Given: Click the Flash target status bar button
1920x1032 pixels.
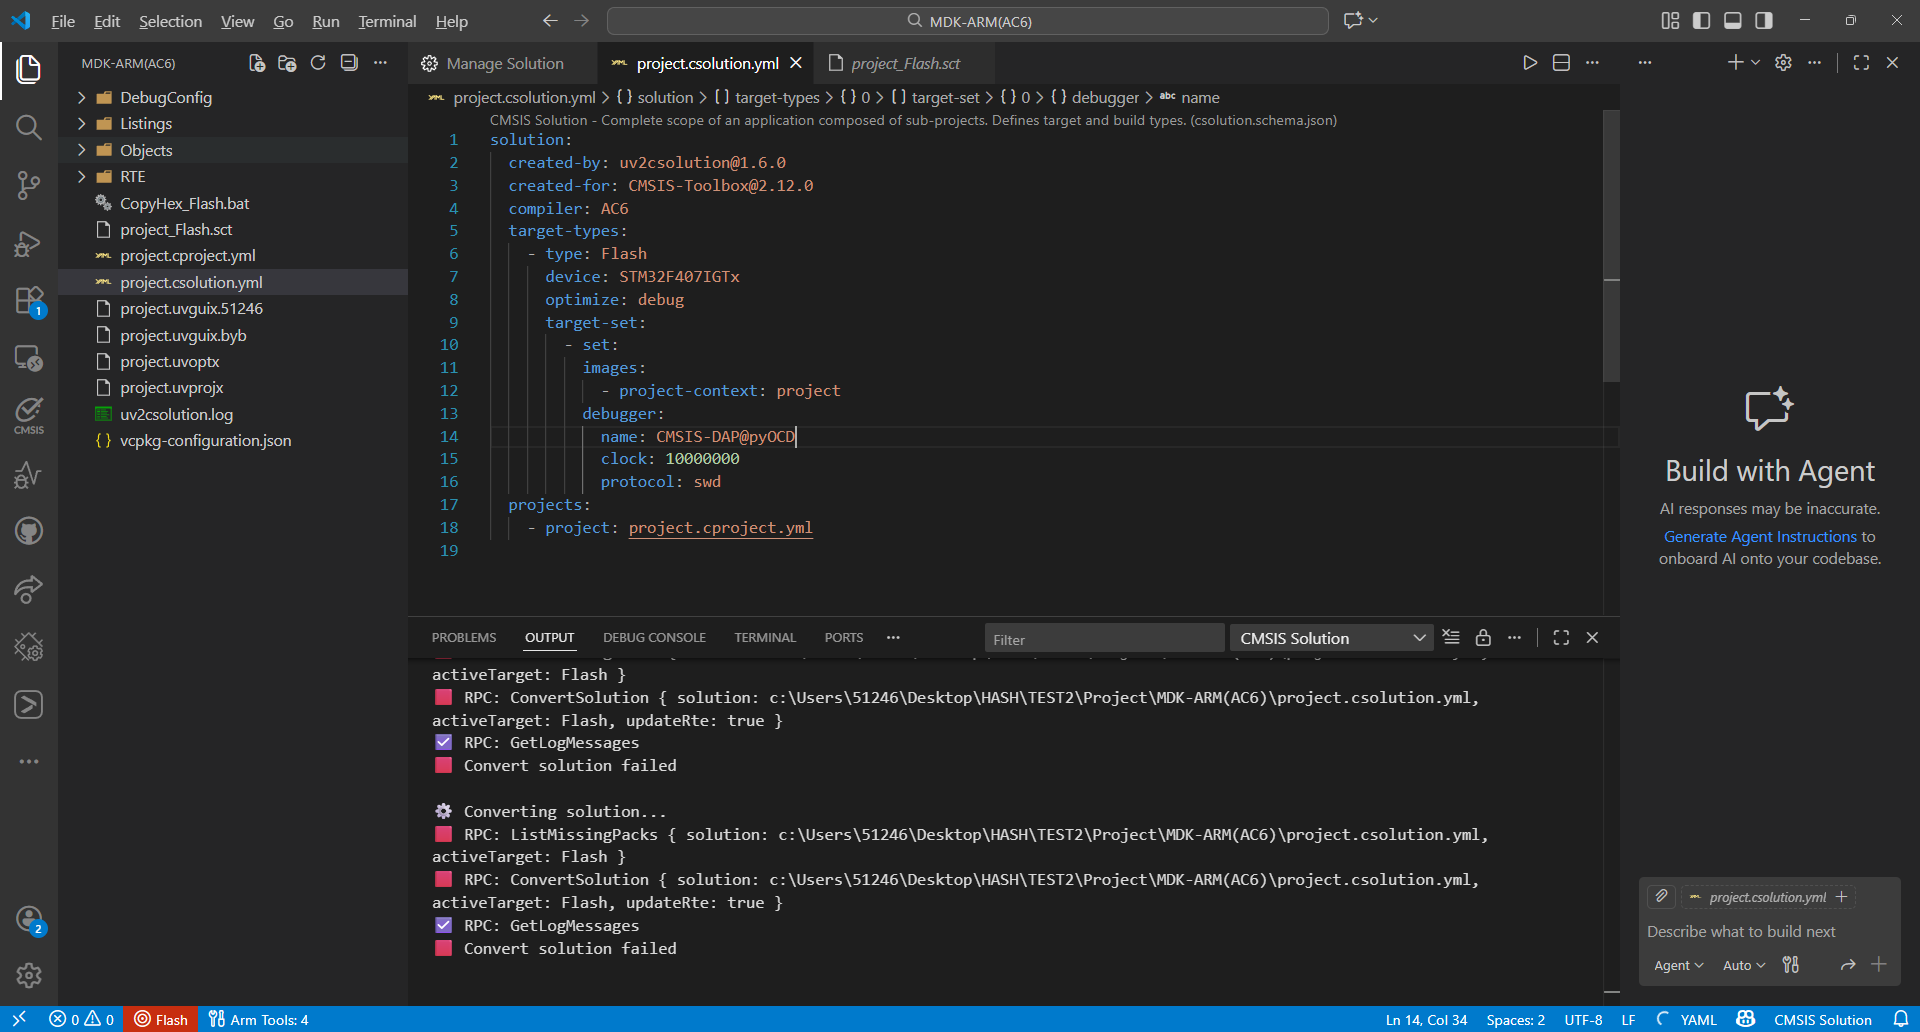Looking at the screenshot, I should [161, 1019].
